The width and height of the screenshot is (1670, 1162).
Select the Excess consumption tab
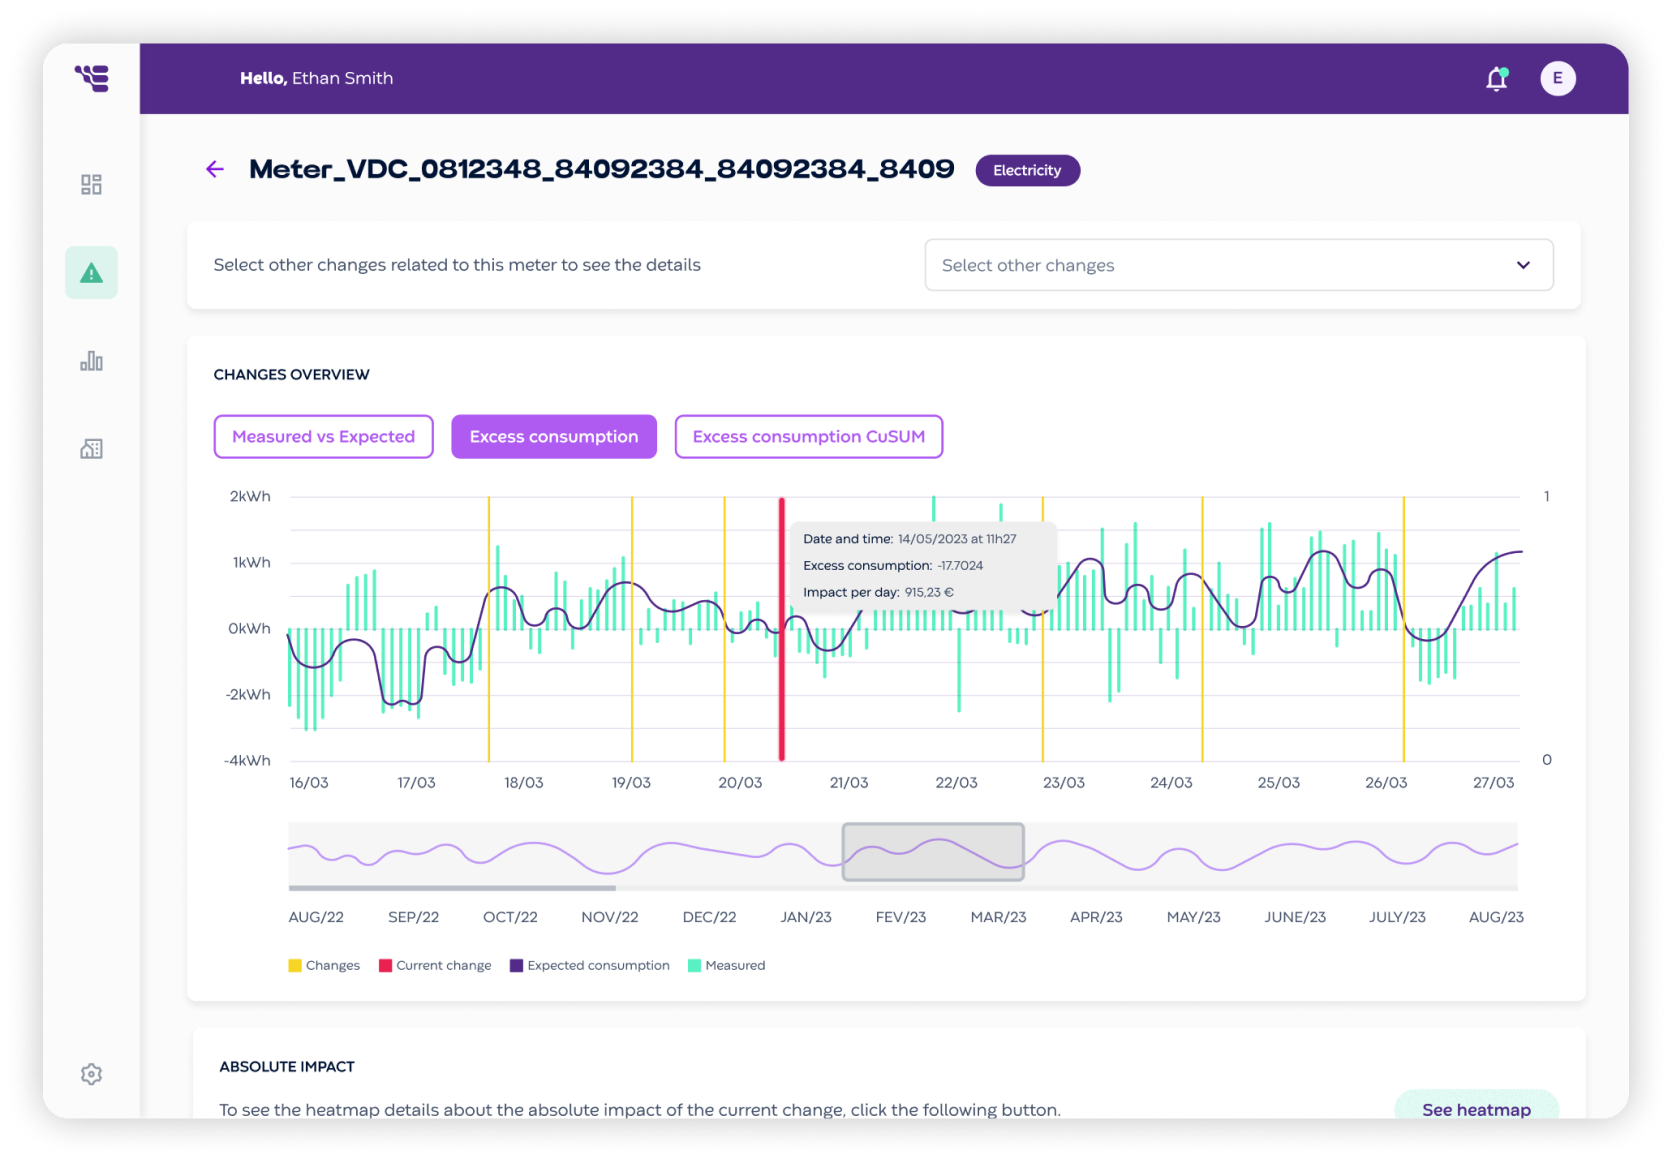[554, 437]
